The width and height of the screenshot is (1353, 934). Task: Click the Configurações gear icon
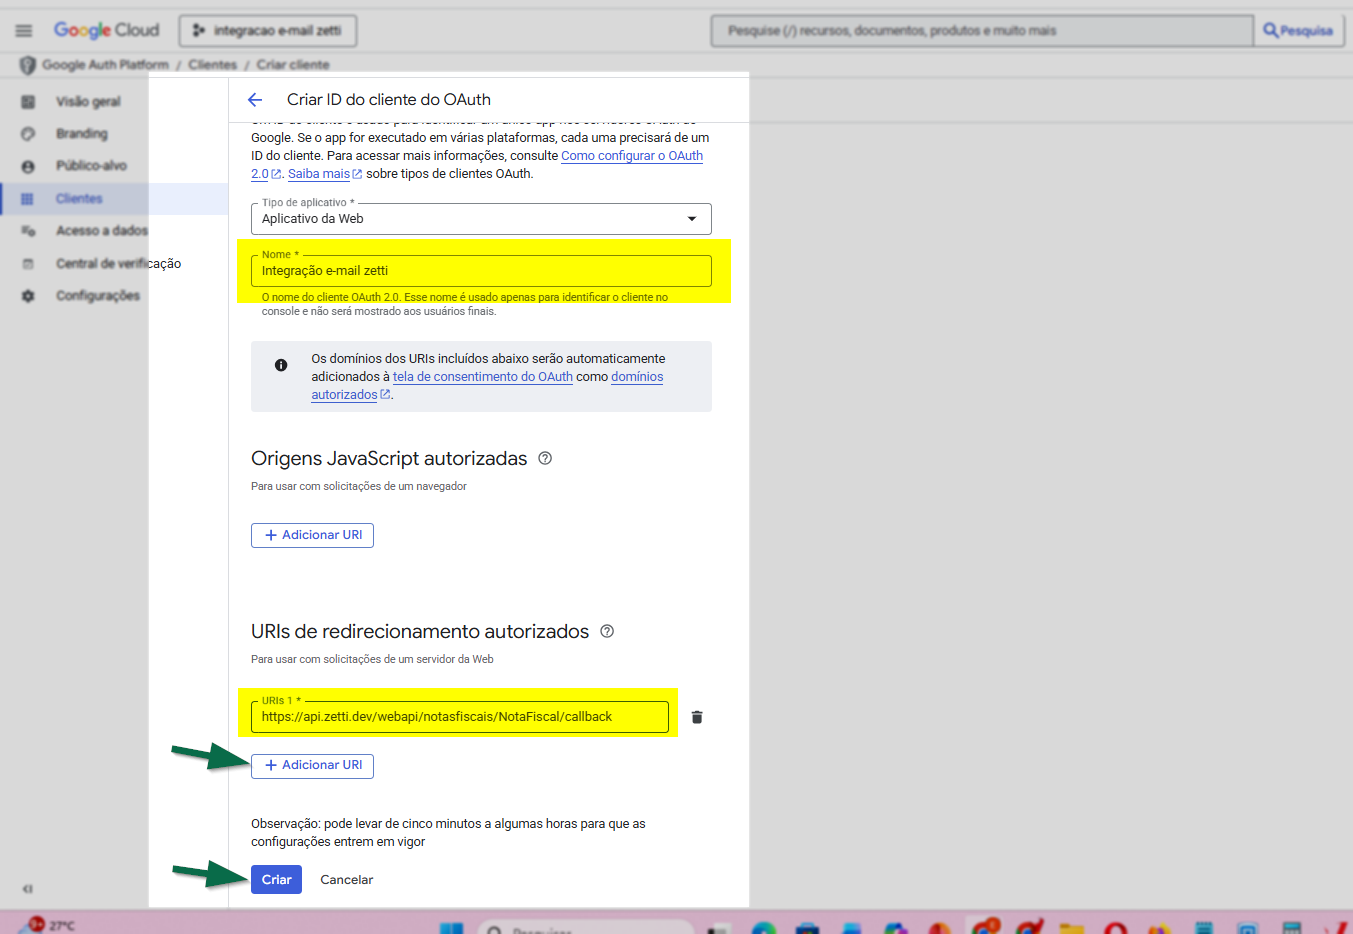click(28, 296)
